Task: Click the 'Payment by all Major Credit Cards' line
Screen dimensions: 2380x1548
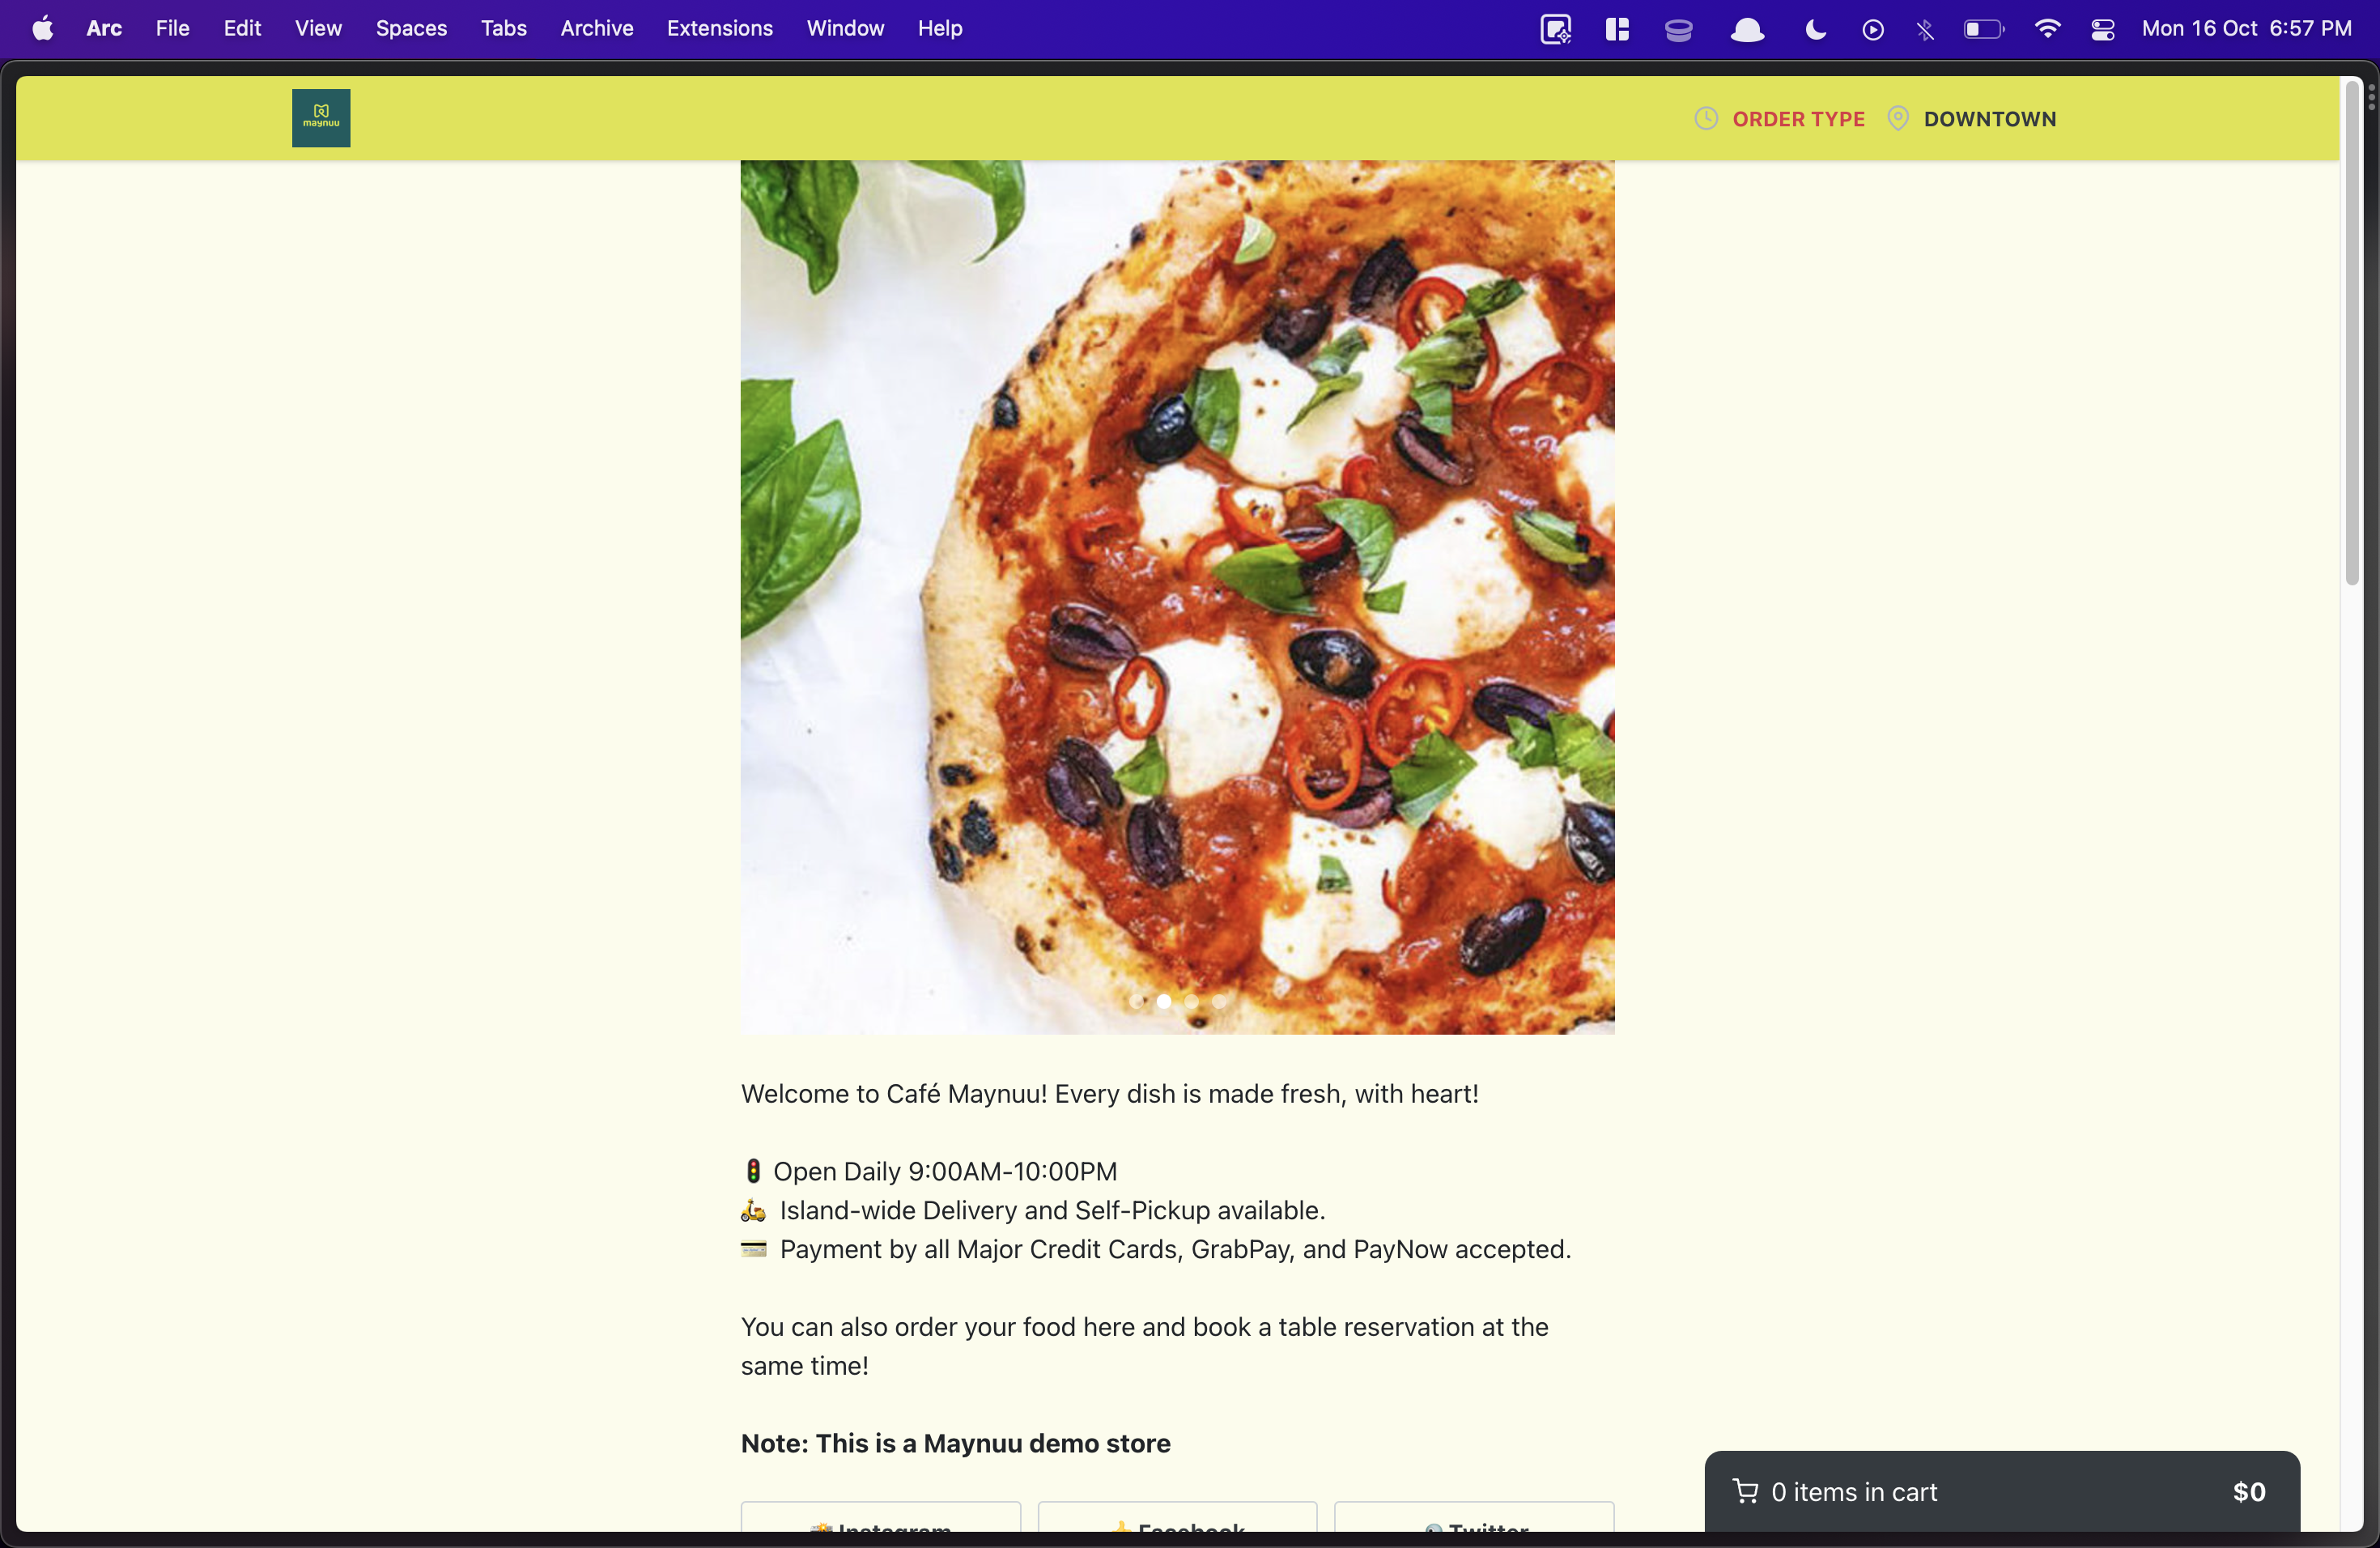Action: coord(1175,1249)
